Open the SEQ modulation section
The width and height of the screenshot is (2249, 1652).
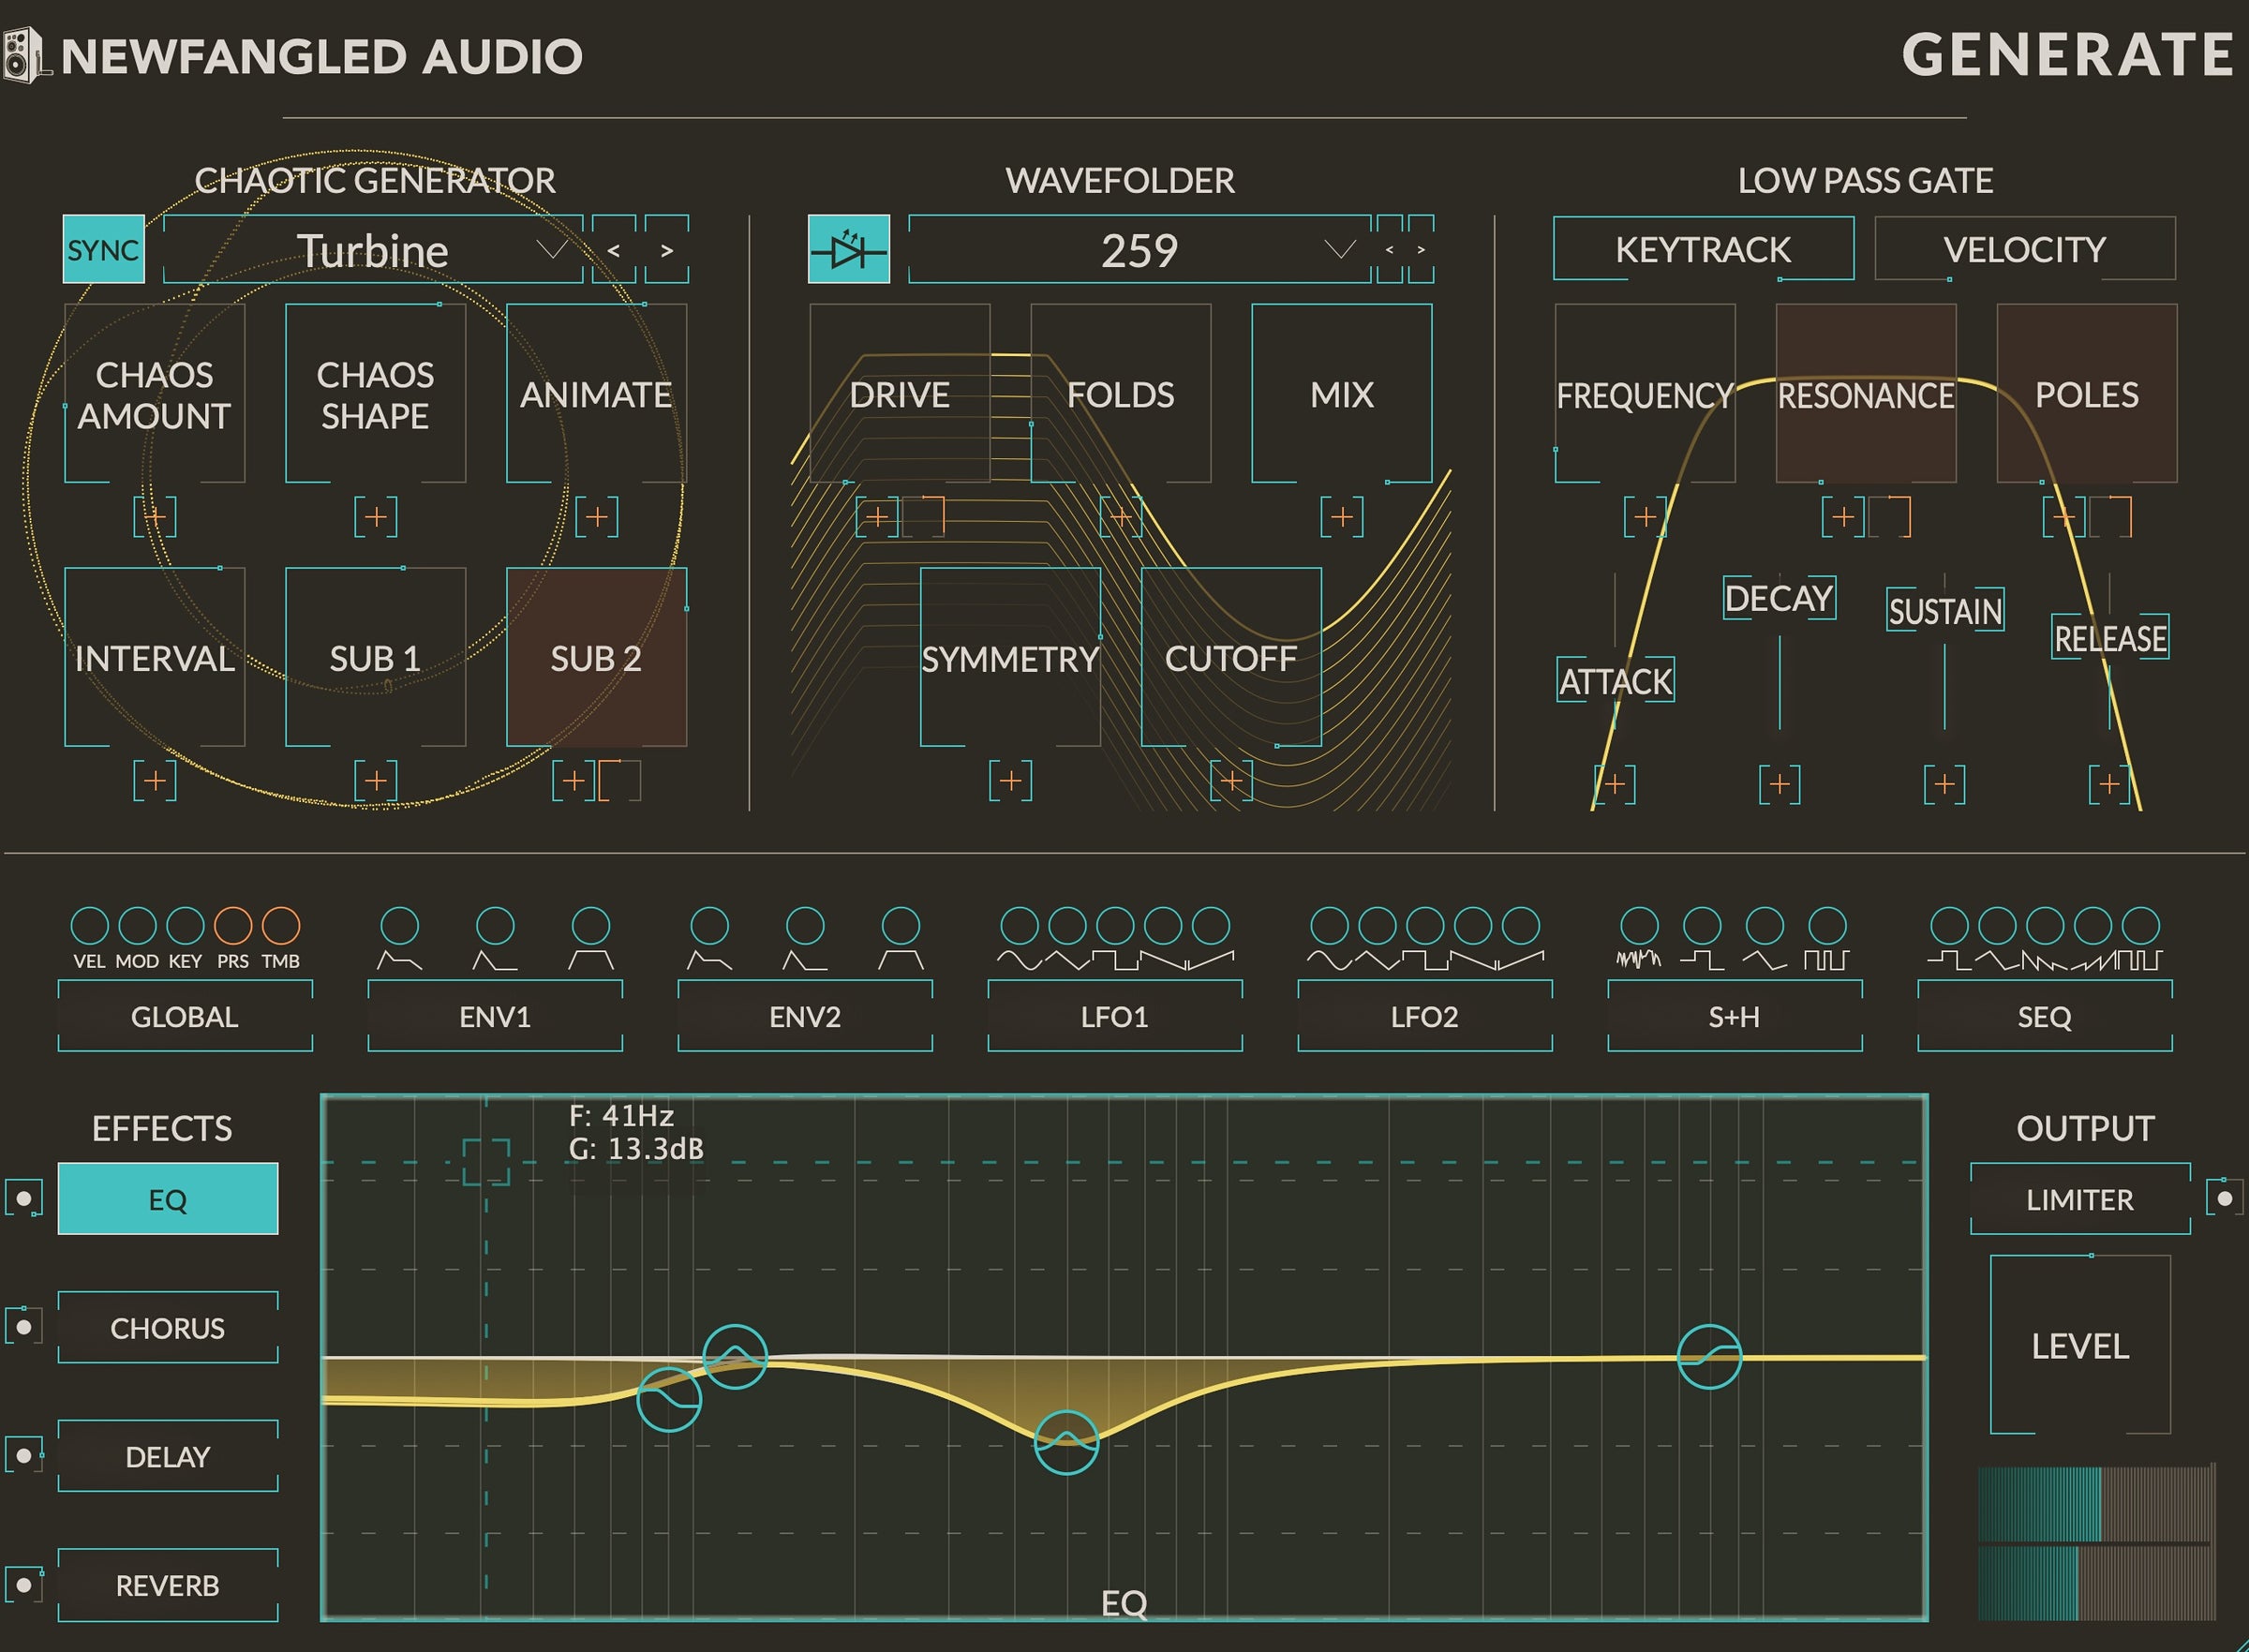(2045, 1016)
